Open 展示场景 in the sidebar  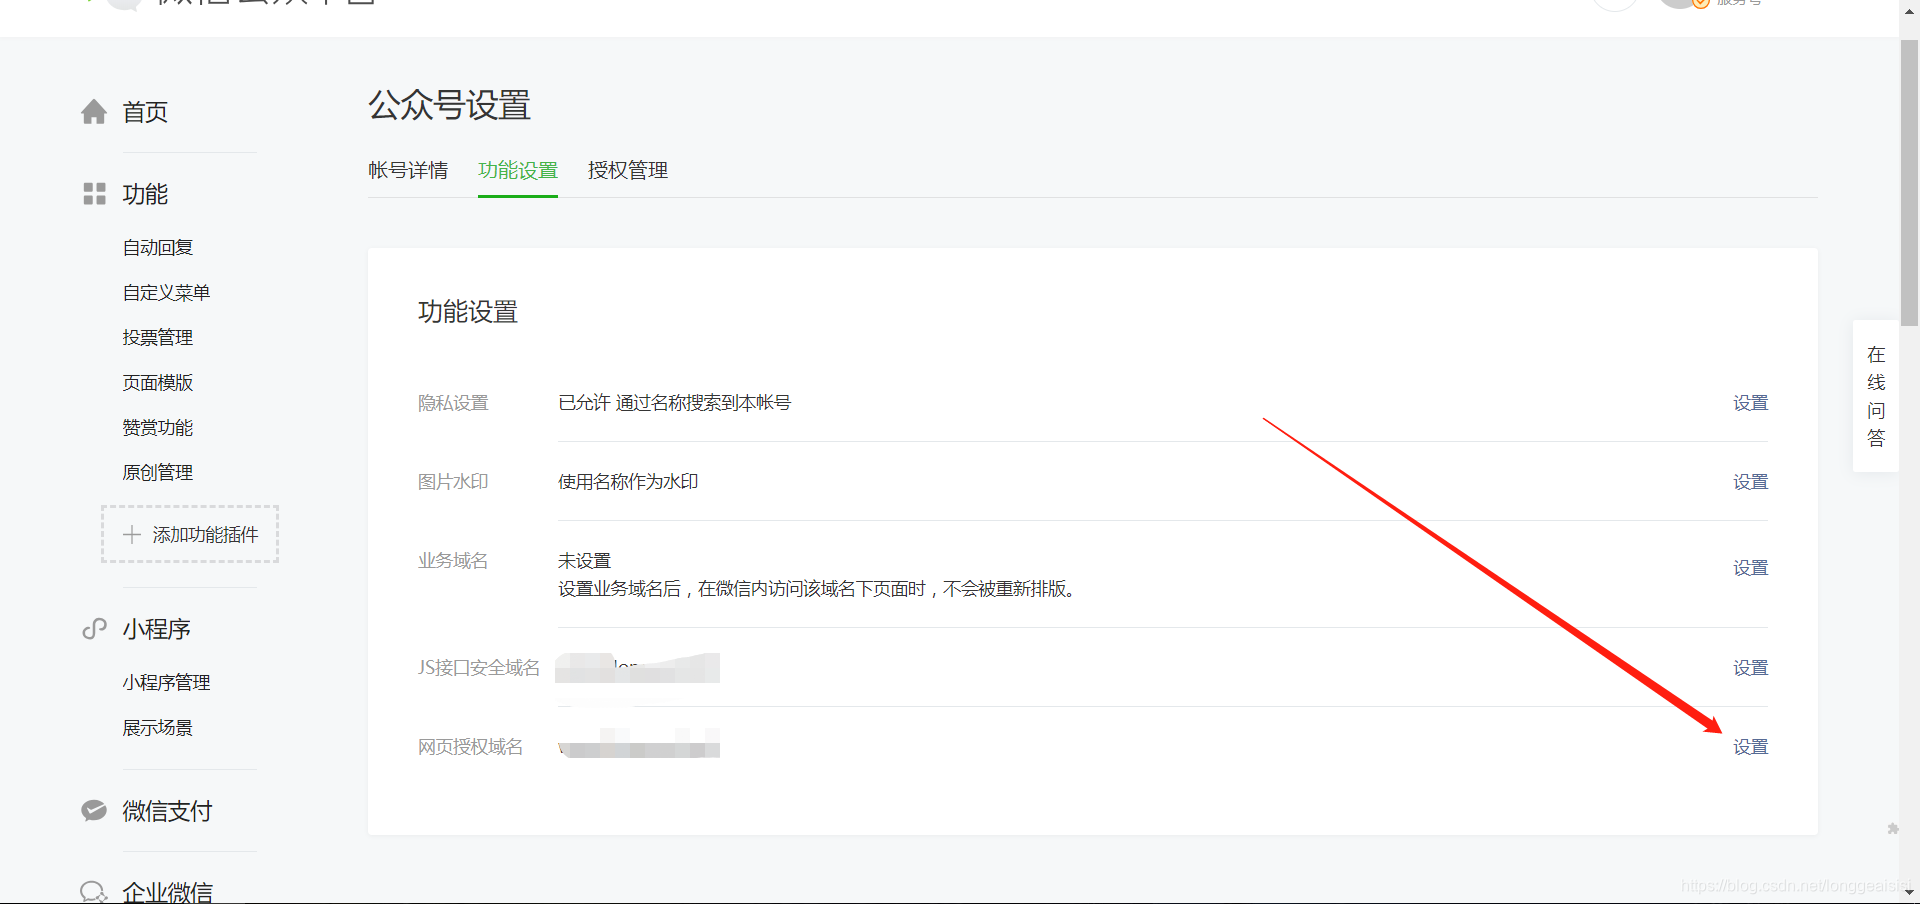[158, 728]
